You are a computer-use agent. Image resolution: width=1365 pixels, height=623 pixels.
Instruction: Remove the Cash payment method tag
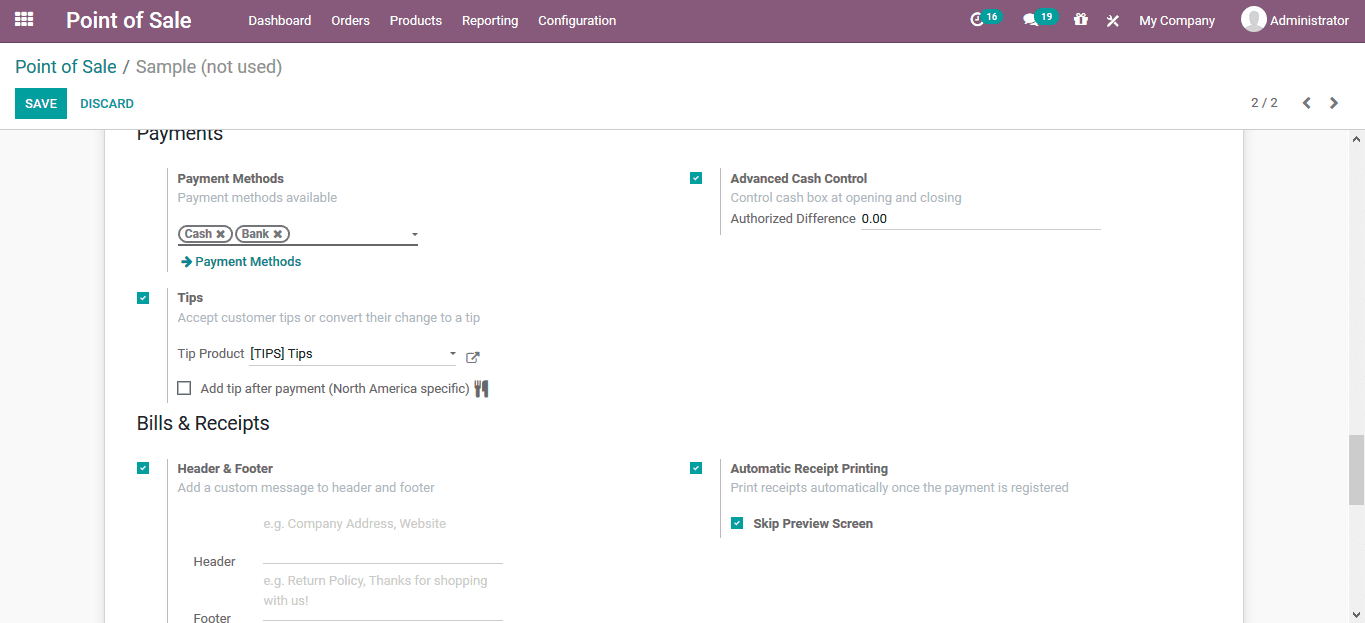coord(223,233)
